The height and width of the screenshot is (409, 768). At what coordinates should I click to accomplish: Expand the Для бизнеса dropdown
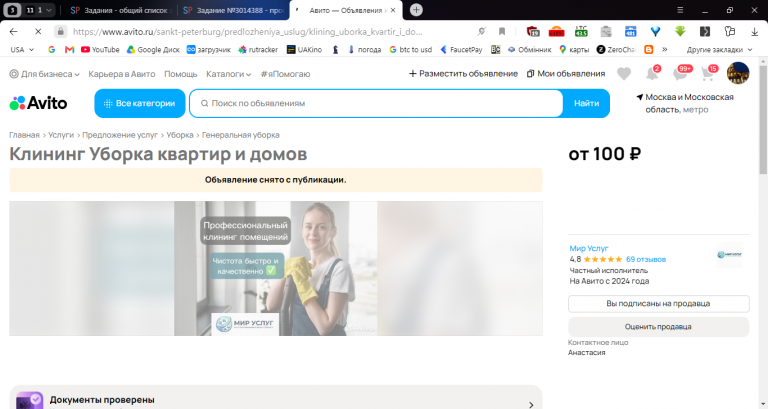[44, 74]
